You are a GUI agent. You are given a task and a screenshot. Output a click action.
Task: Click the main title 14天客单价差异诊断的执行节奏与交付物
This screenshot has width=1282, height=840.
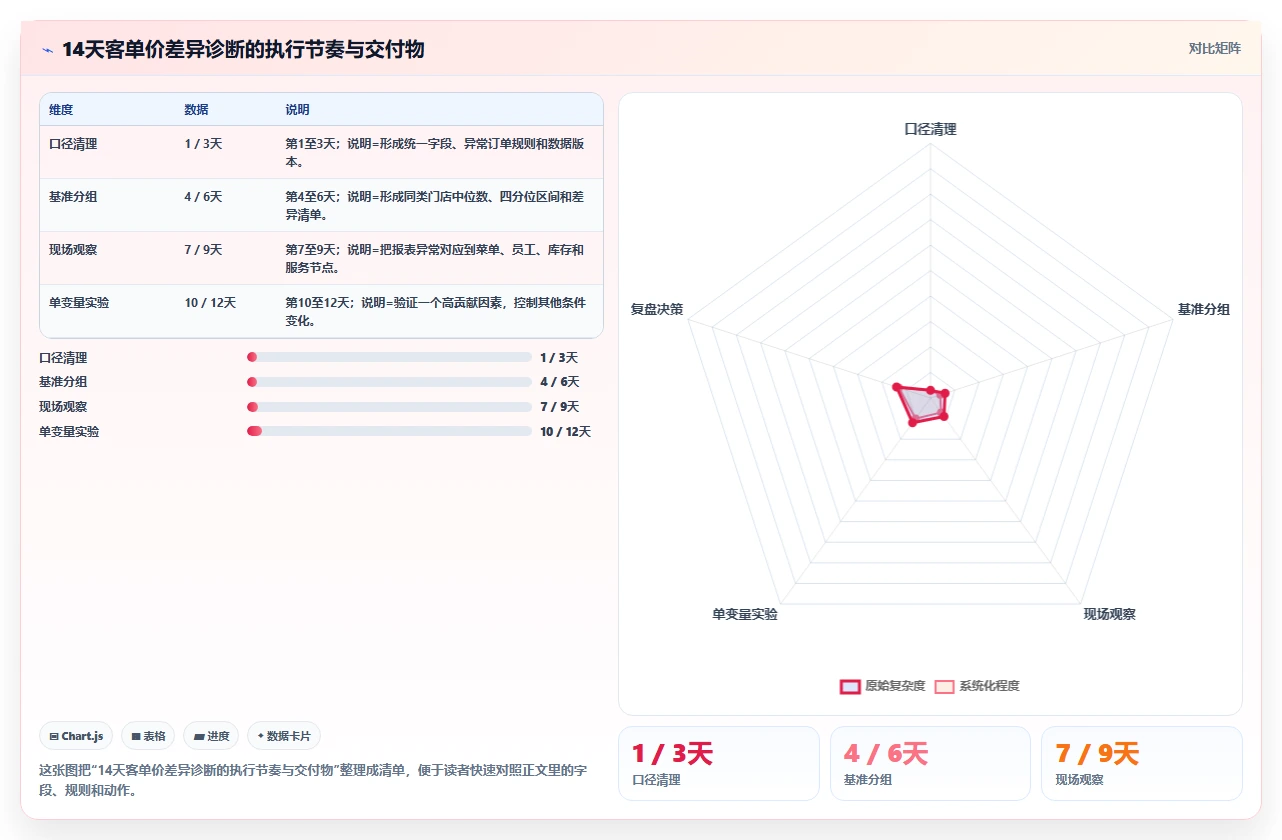(x=243, y=49)
